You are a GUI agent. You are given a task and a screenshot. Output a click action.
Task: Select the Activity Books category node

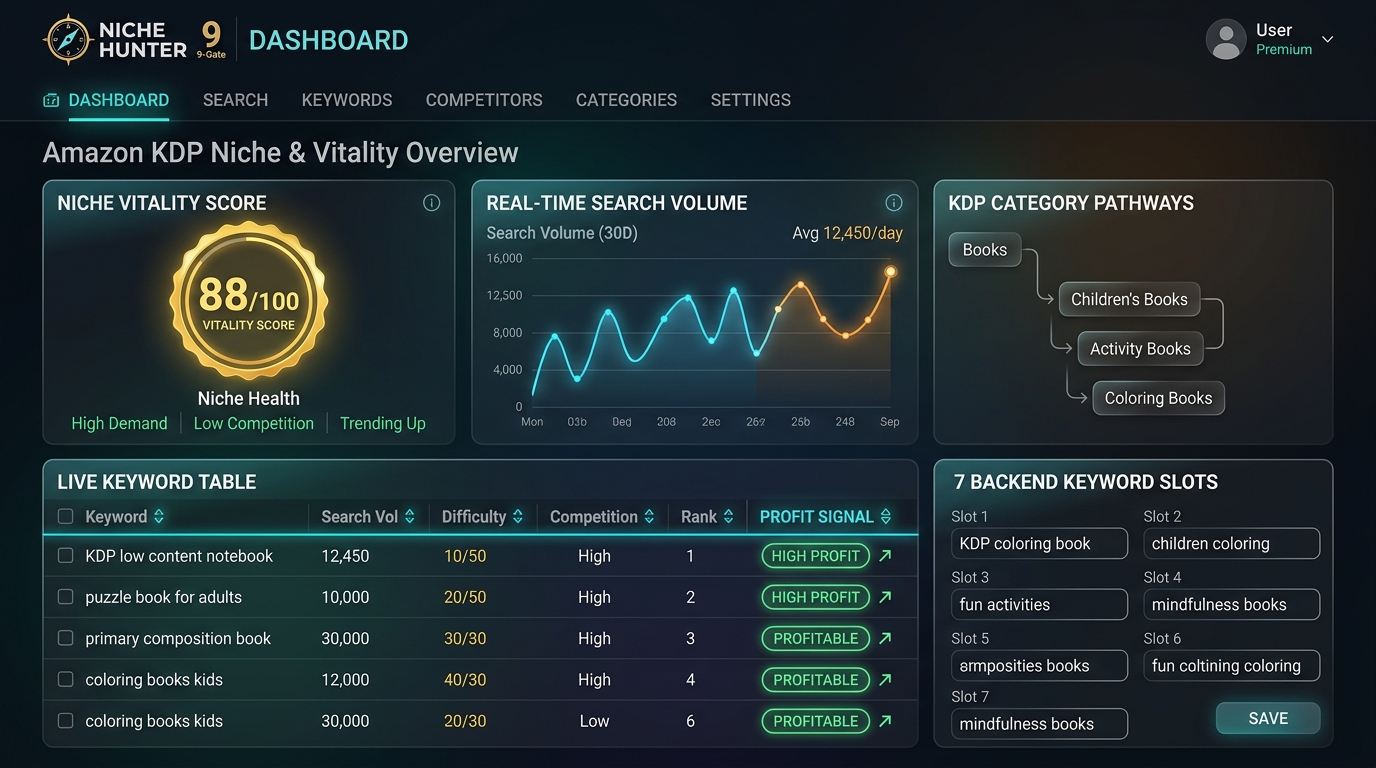1140,348
